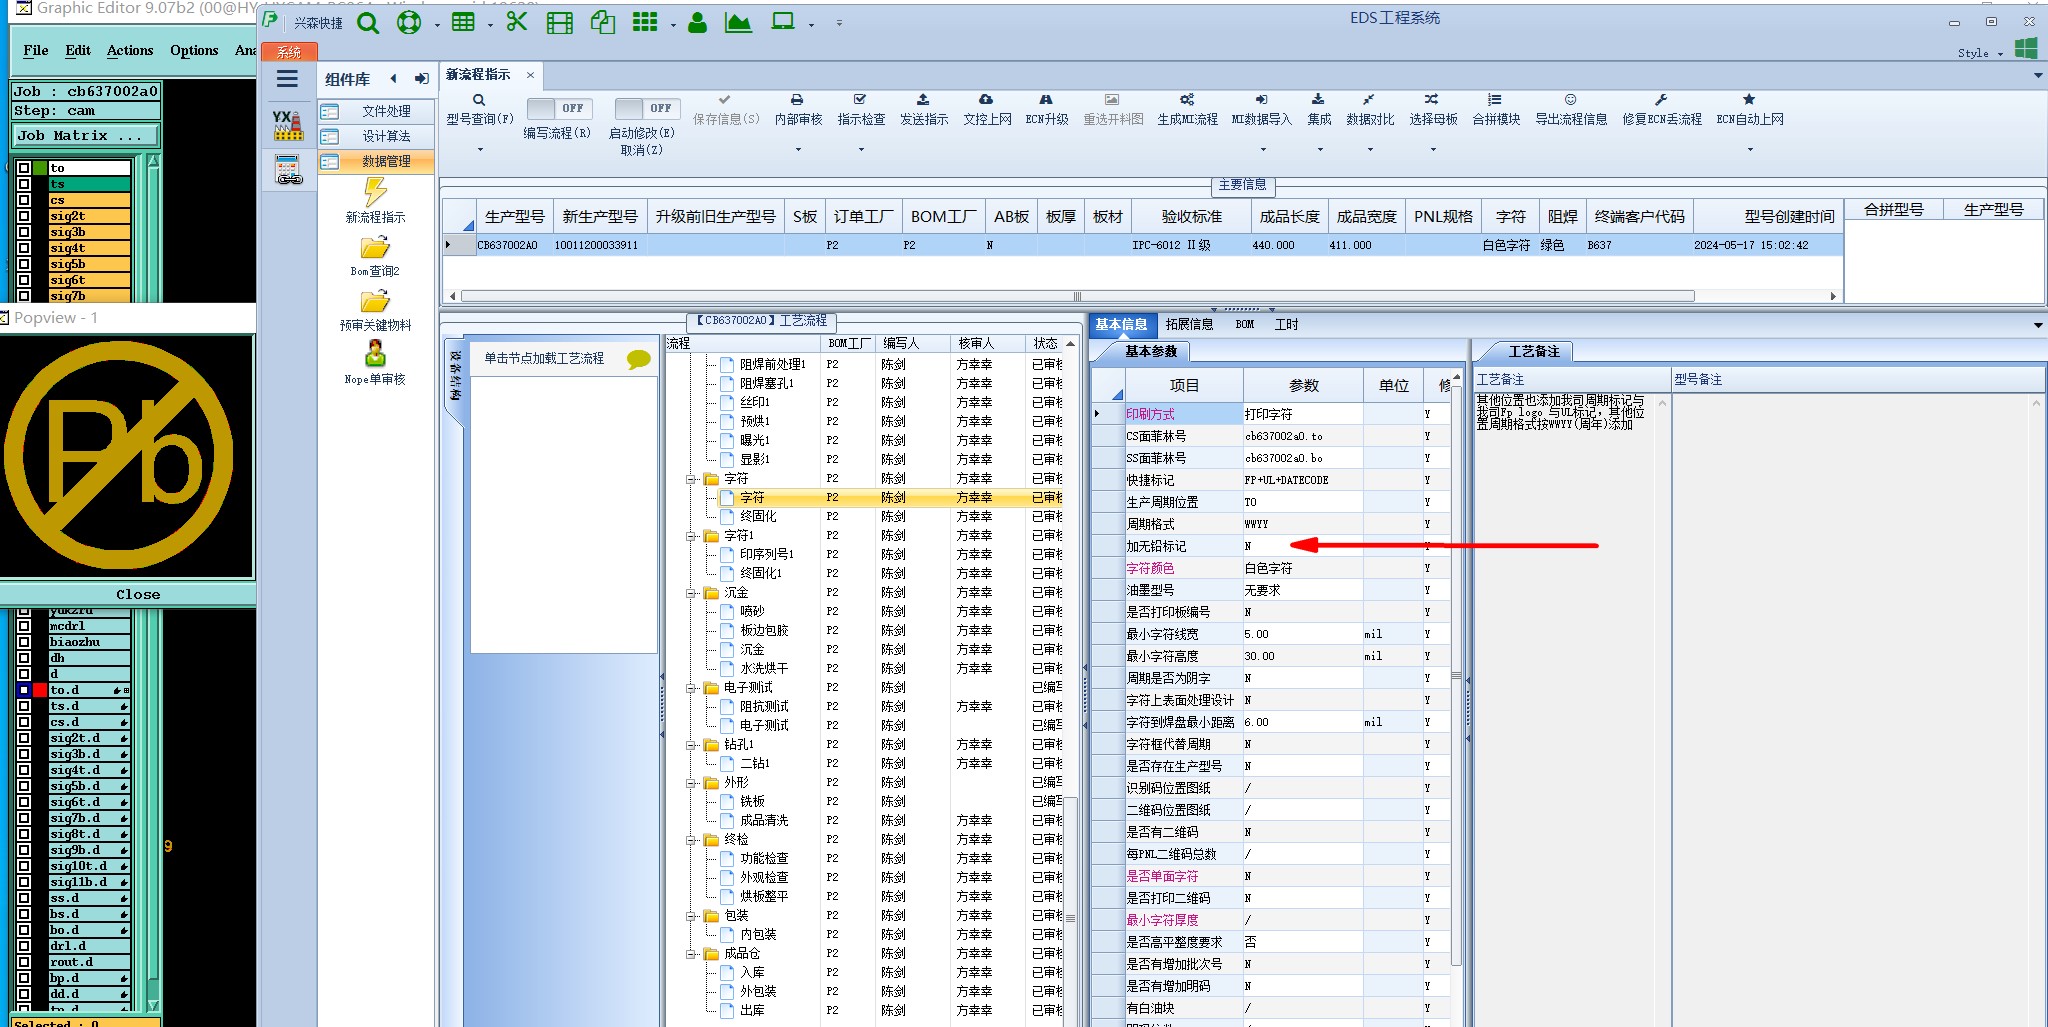This screenshot has height=1027, width=2048.
Task: Click the 导出流程信息 smiley icon
Action: tap(1571, 100)
